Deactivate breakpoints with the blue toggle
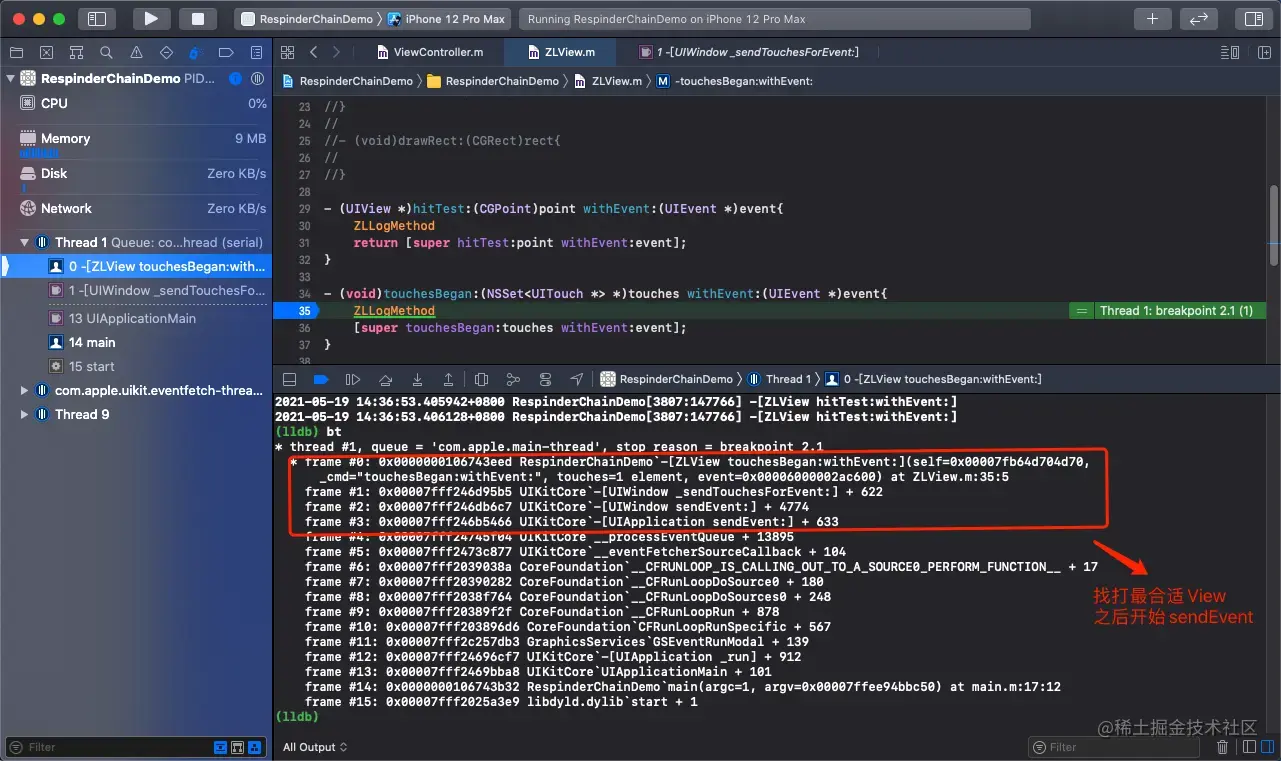 coord(321,379)
